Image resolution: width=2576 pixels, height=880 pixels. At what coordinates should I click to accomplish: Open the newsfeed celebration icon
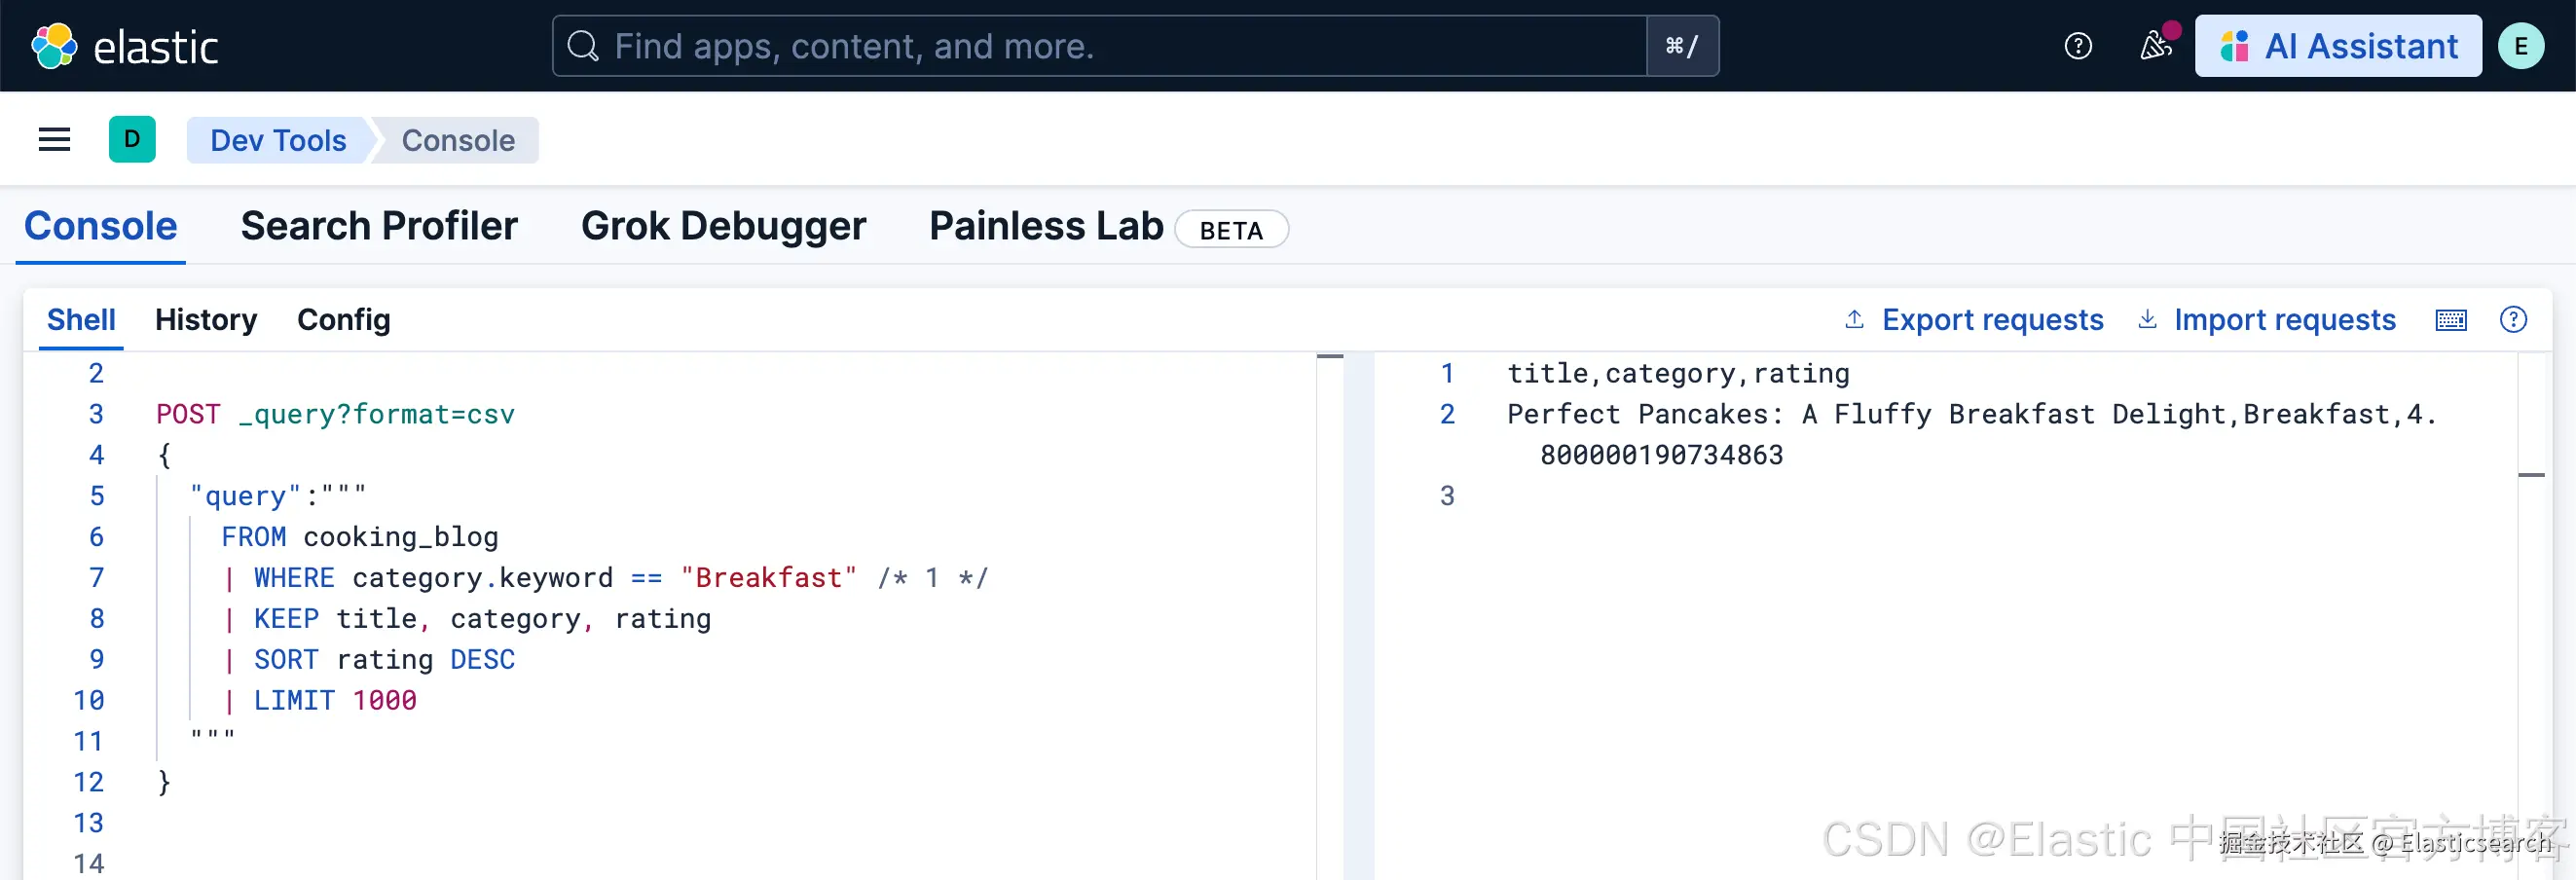[2155, 46]
